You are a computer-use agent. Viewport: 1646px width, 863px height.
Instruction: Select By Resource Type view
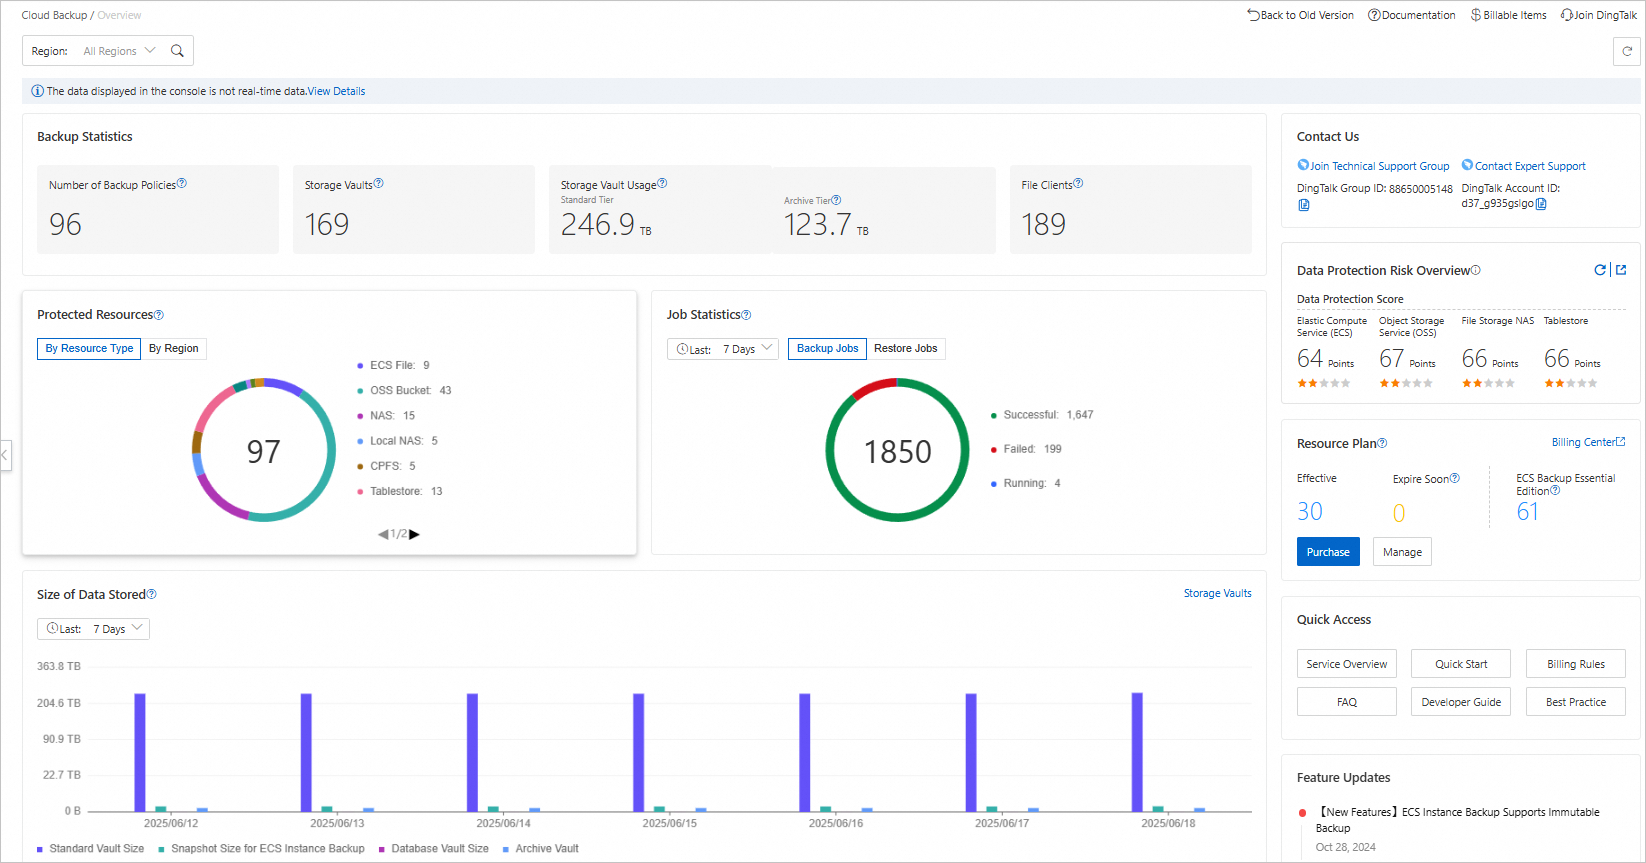89,348
